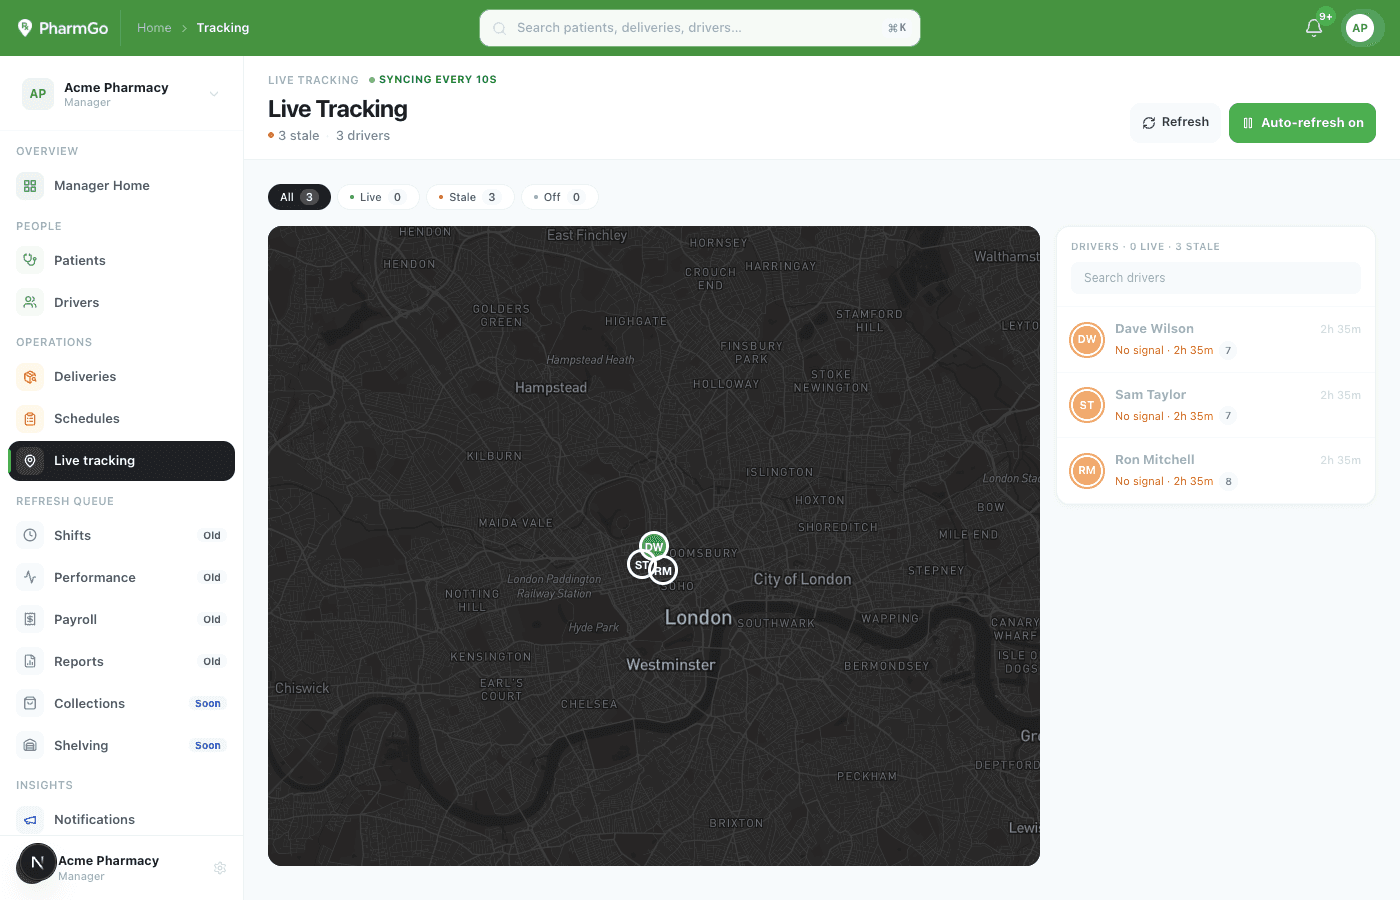Open Manager Home in the sidebar

point(122,186)
